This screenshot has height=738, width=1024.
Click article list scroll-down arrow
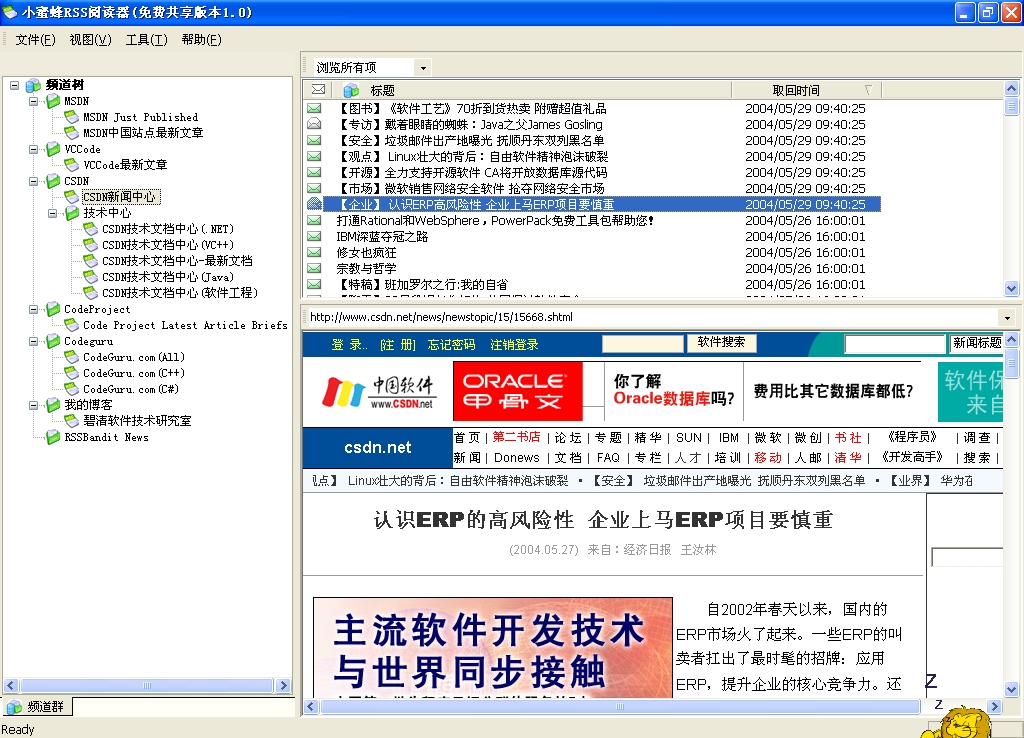1011,288
